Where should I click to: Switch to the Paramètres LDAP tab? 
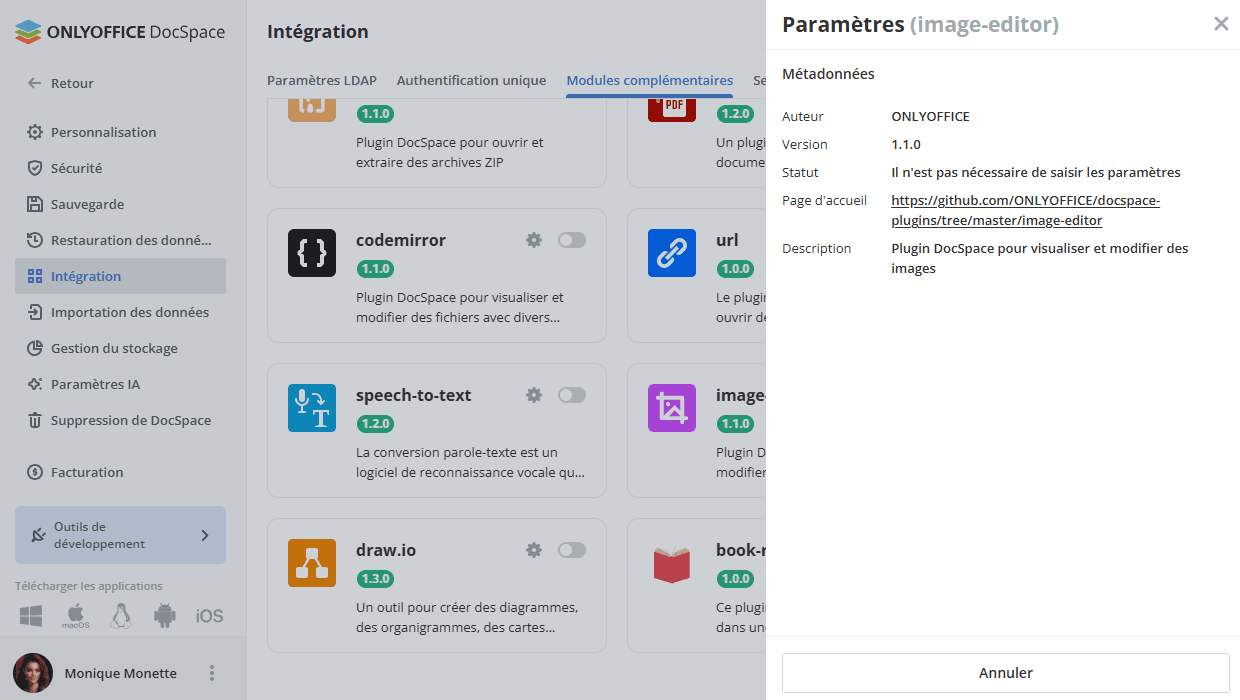(x=324, y=80)
